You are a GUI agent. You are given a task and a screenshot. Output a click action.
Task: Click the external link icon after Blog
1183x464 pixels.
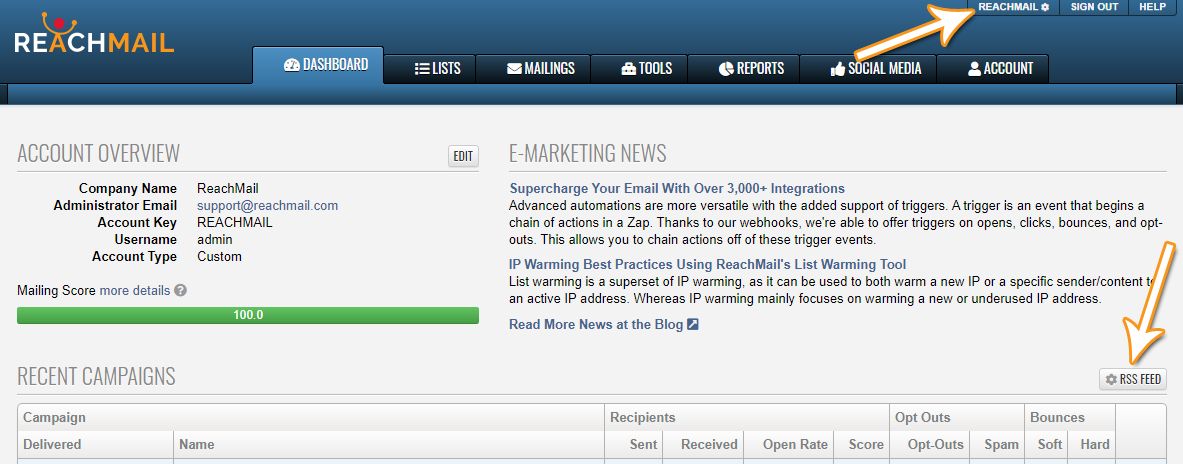(692, 325)
